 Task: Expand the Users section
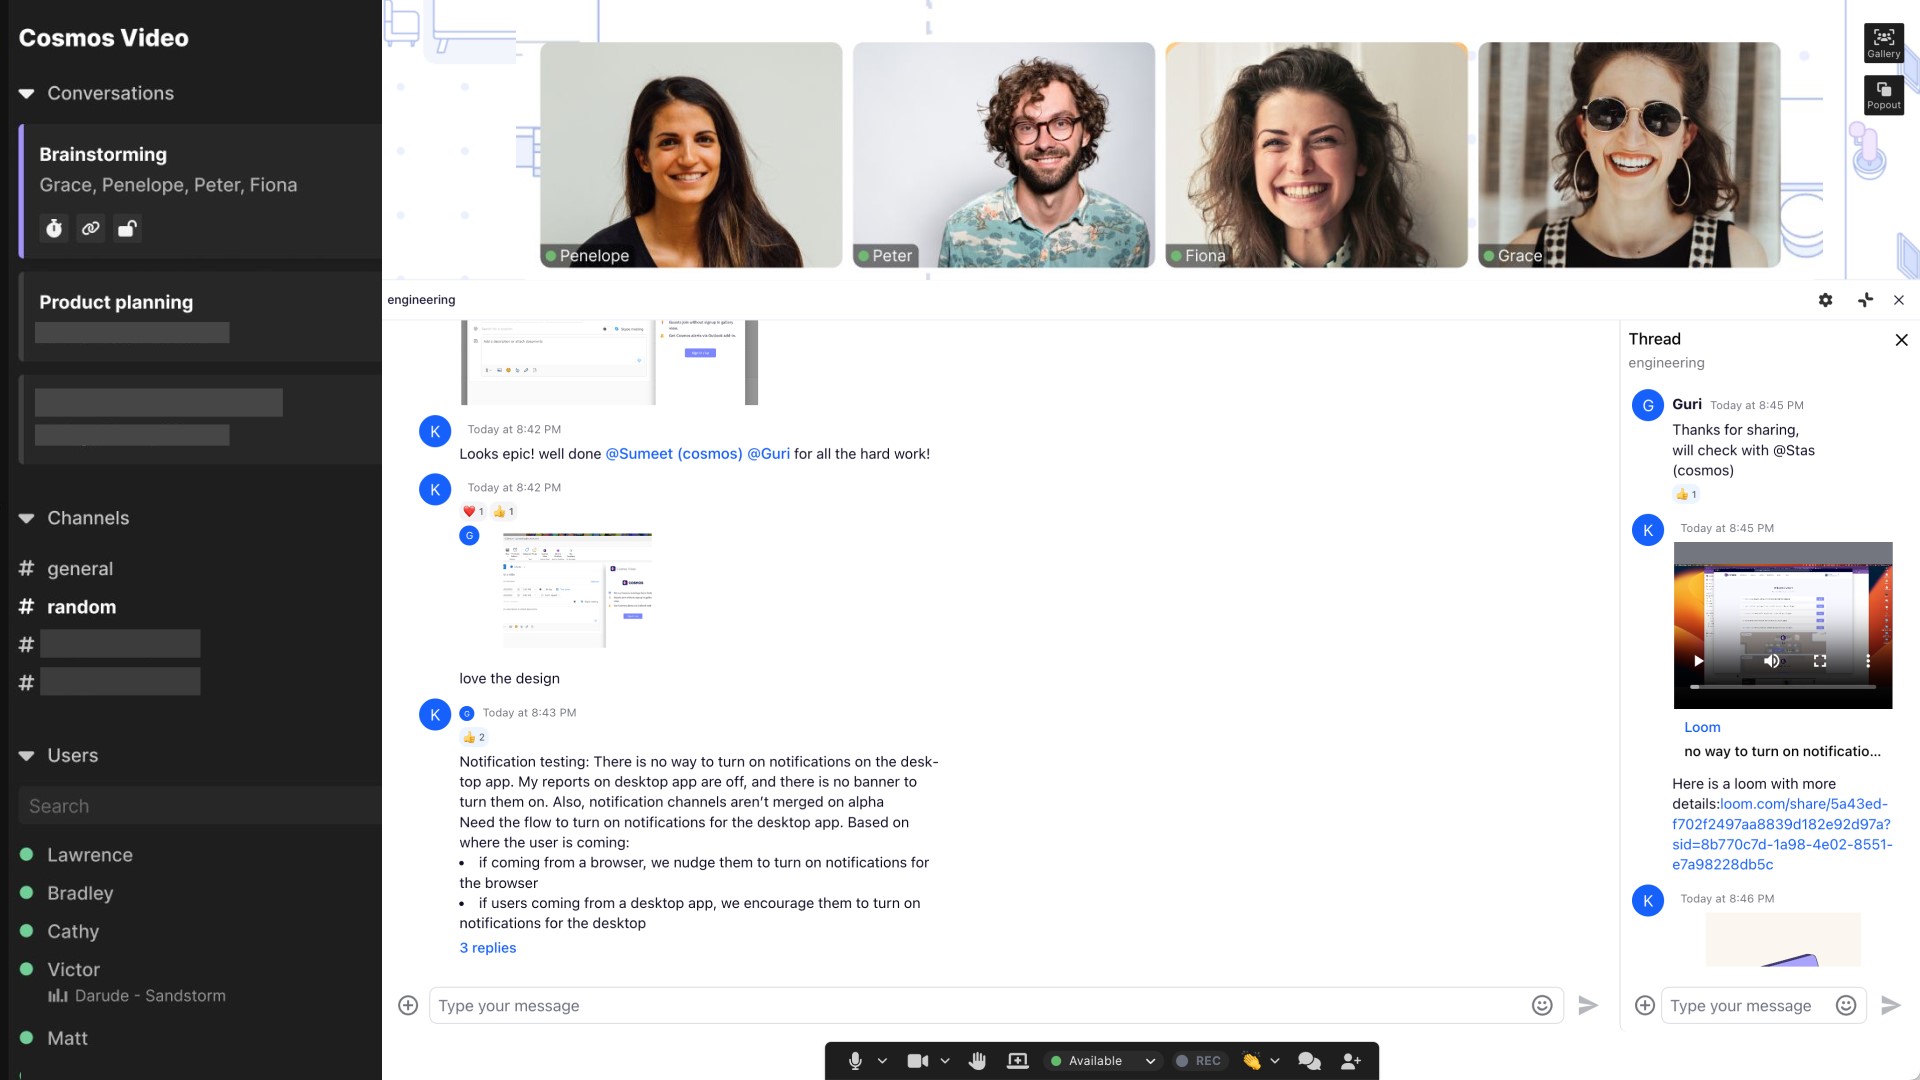click(x=28, y=754)
